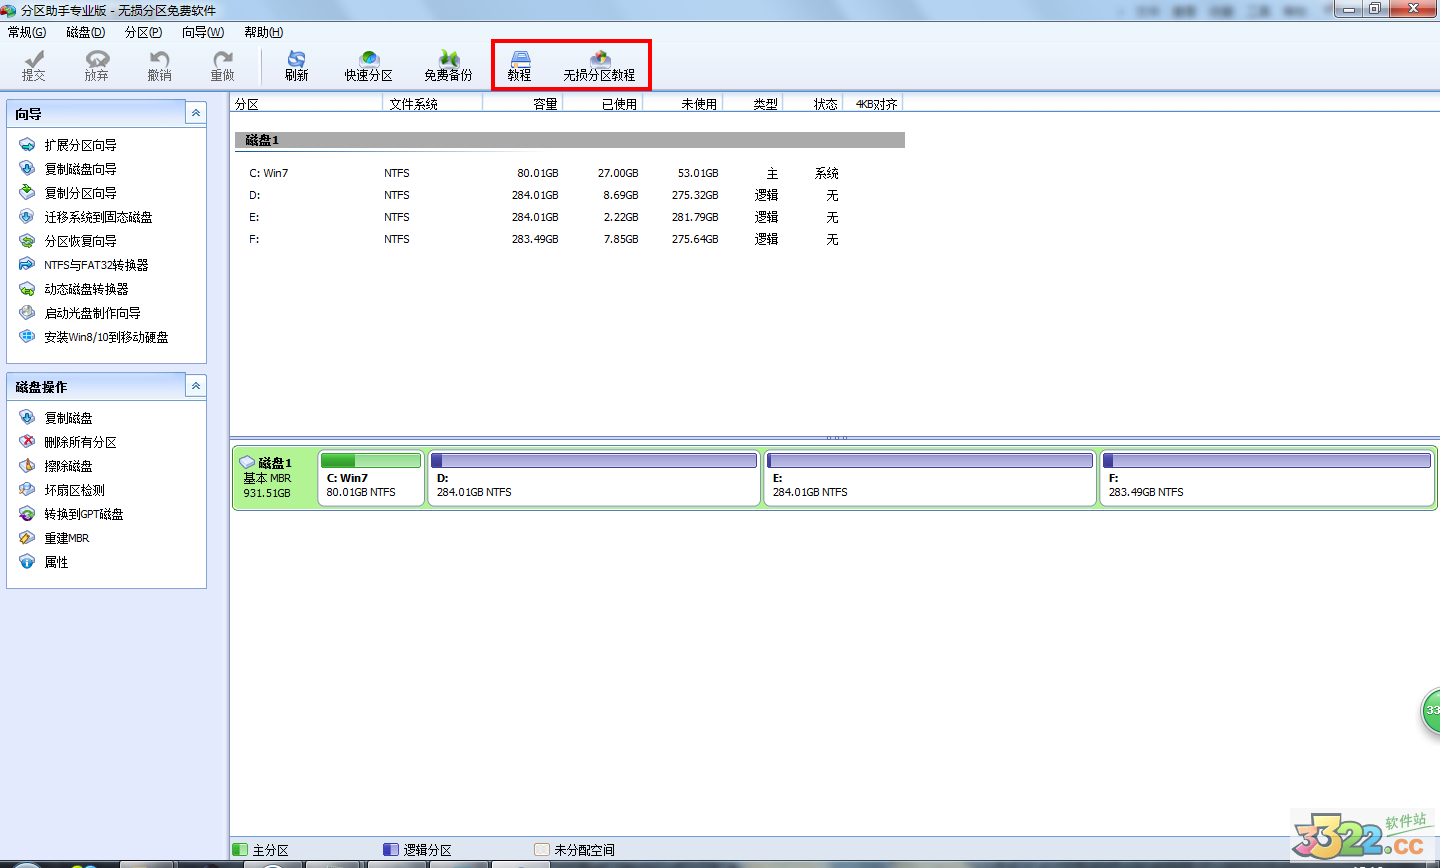Click the 刷新 (Refresh) toolbar icon

296,66
